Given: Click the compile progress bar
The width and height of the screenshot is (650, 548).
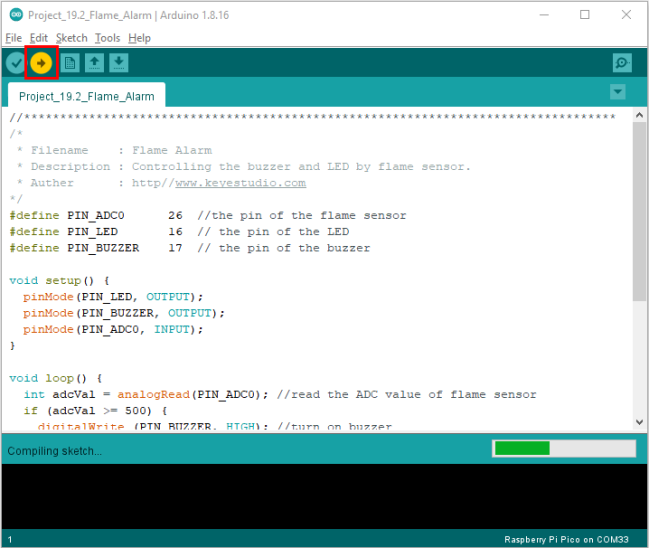Looking at the screenshot, I should [x=564, y=448].
